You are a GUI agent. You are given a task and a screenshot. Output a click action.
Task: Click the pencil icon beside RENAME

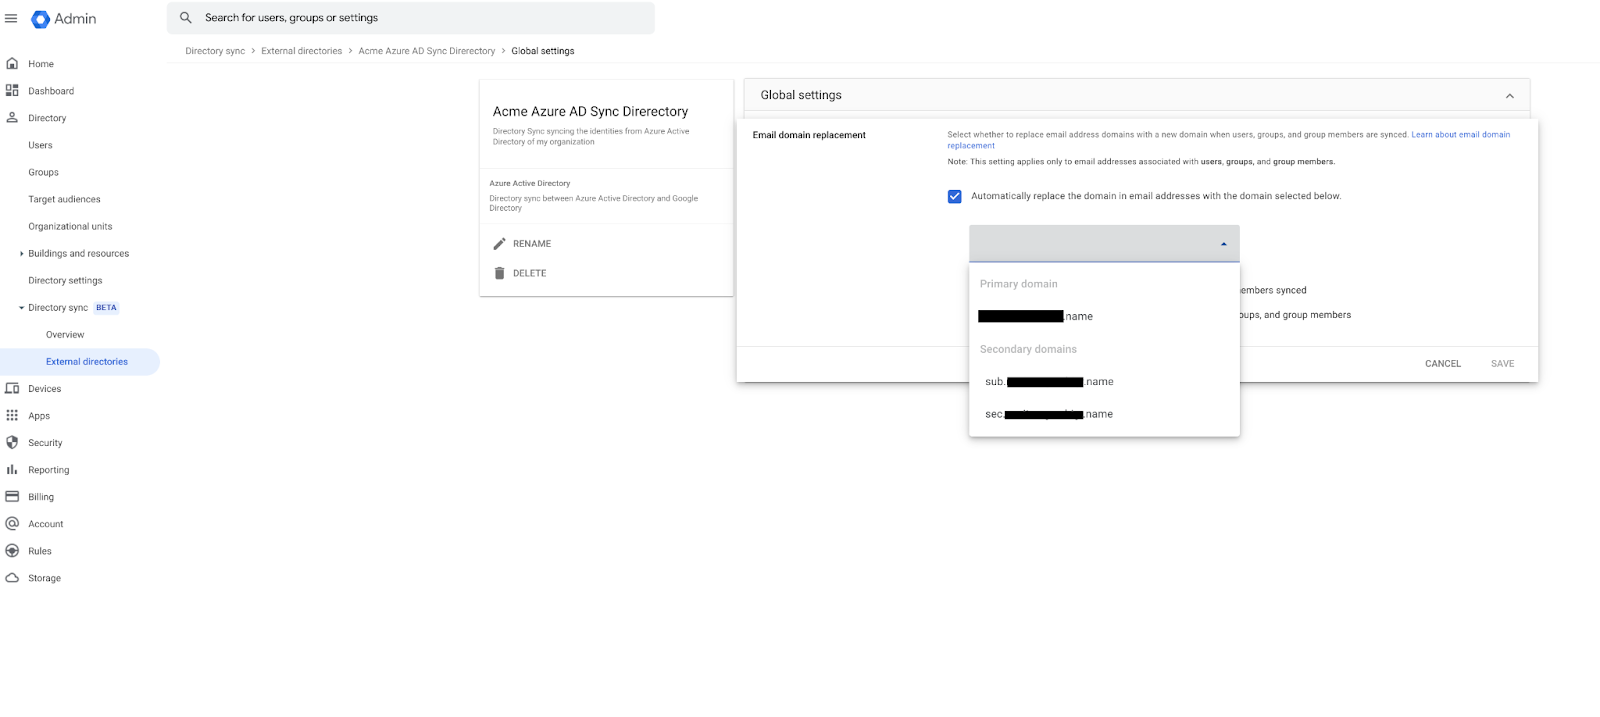pyautogui.click(x=499, y=244)
